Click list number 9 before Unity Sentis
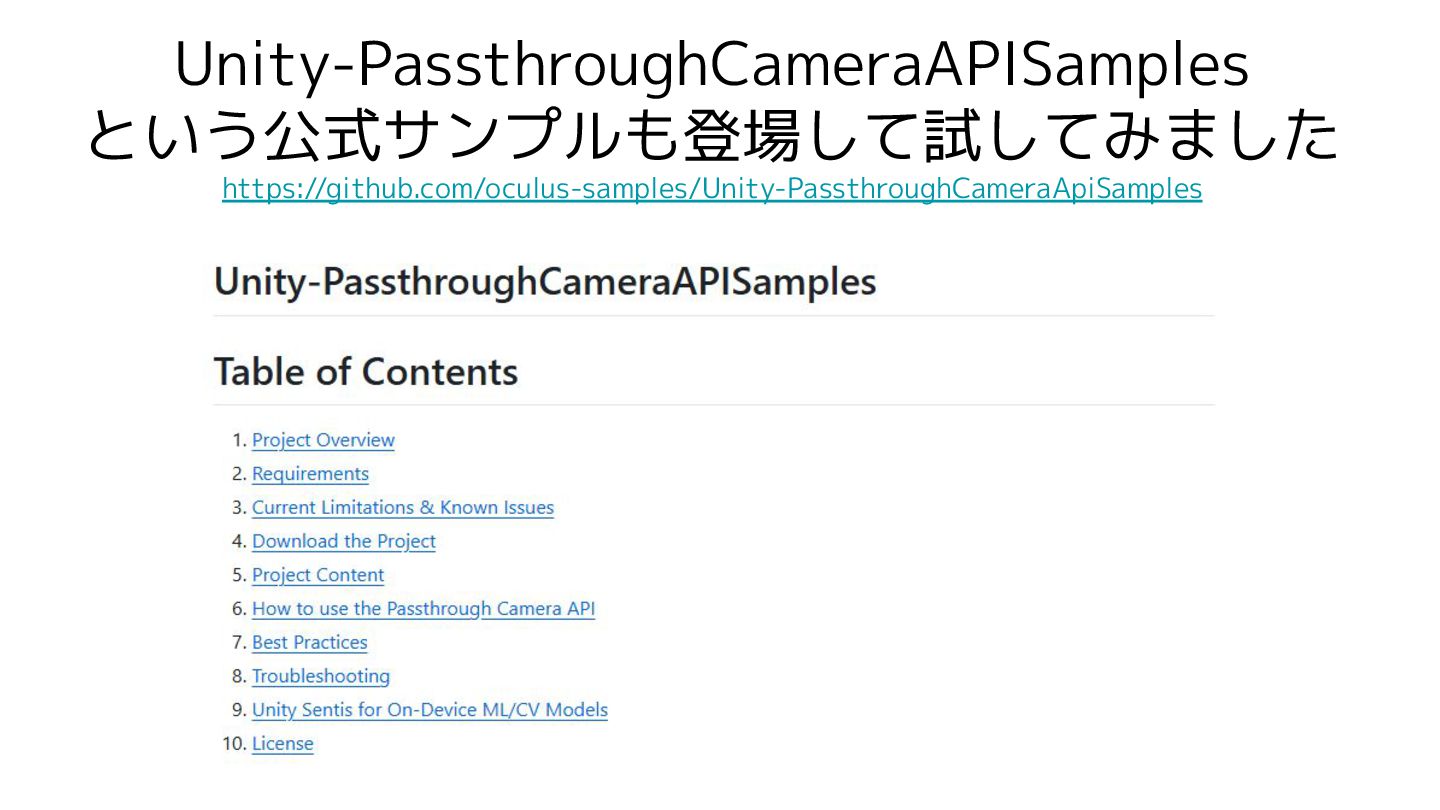 click(x=238, y=710)
